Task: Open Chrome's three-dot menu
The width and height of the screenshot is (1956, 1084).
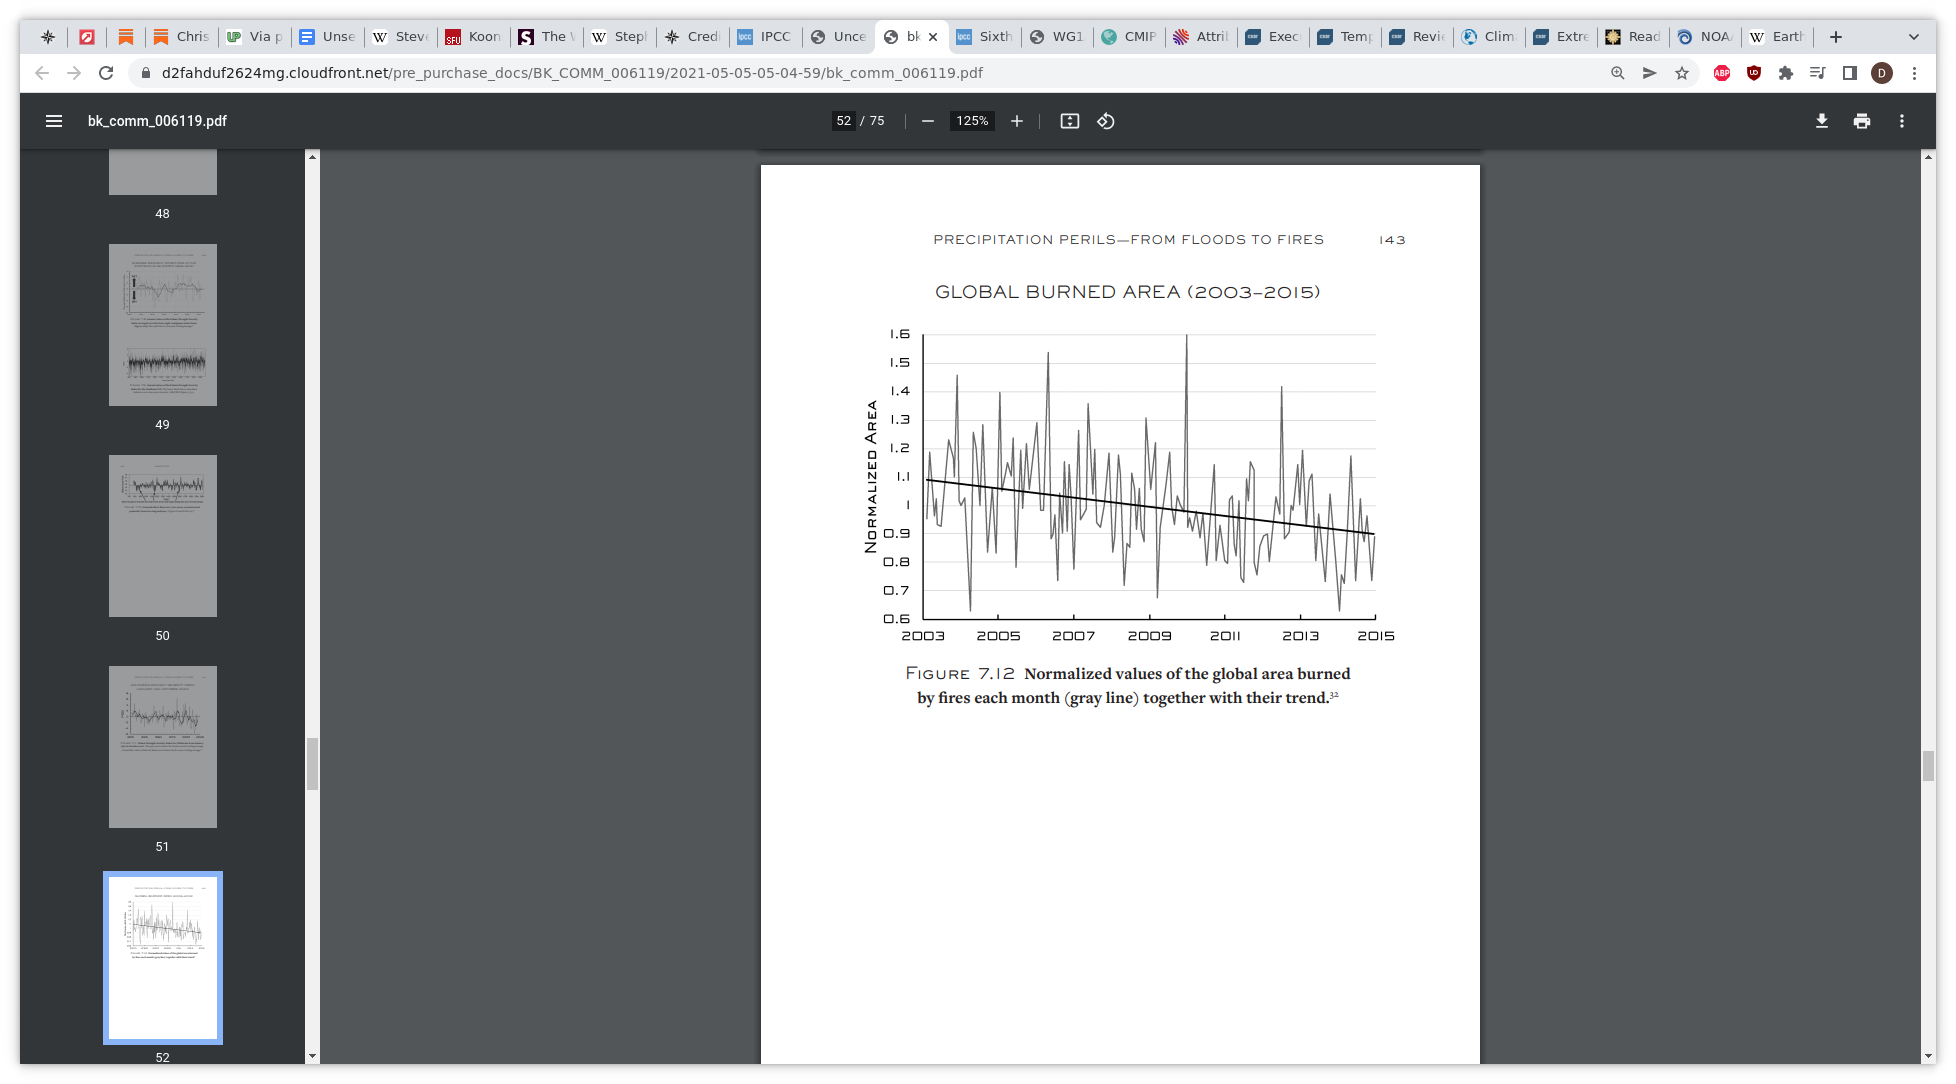Action: [x=1914, y=73]
